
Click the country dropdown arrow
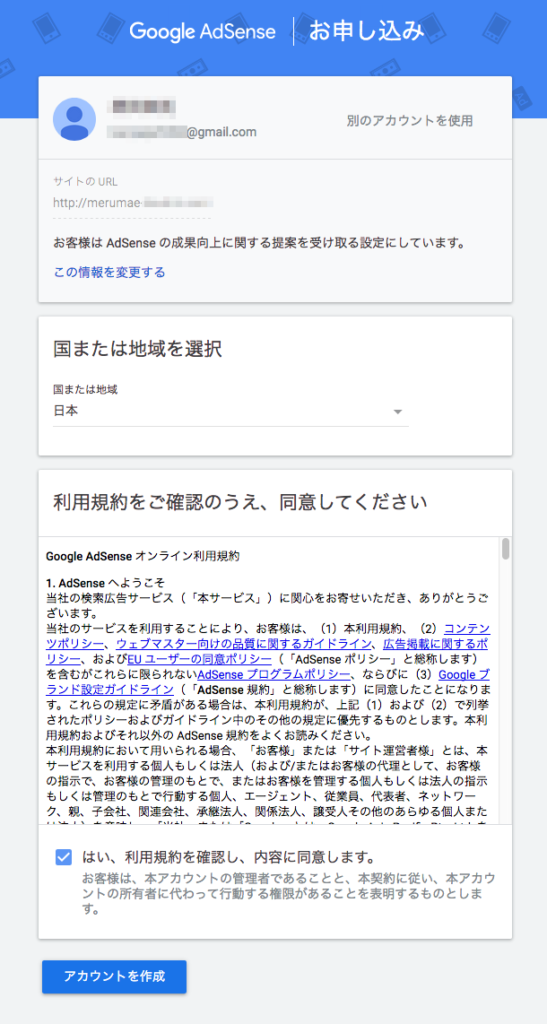pyautogui.click(x=398, y=412)
